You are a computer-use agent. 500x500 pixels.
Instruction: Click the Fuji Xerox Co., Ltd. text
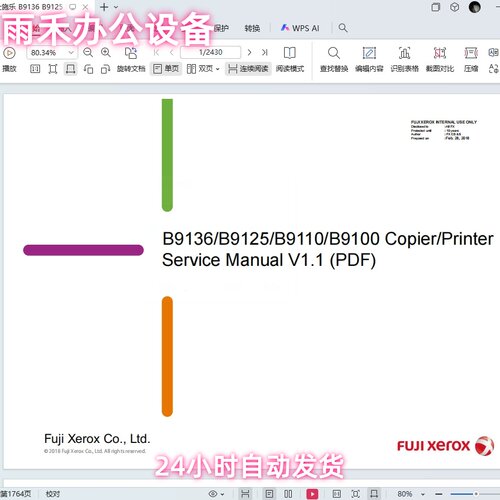coord(97,439)
